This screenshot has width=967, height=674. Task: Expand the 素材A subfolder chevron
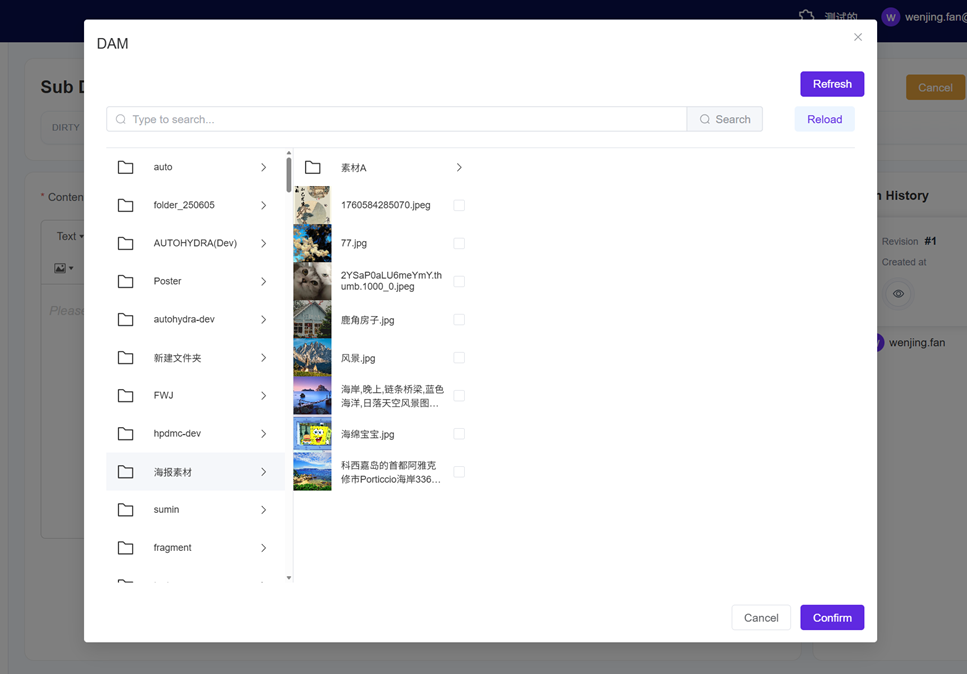click(x=459, y=168)
